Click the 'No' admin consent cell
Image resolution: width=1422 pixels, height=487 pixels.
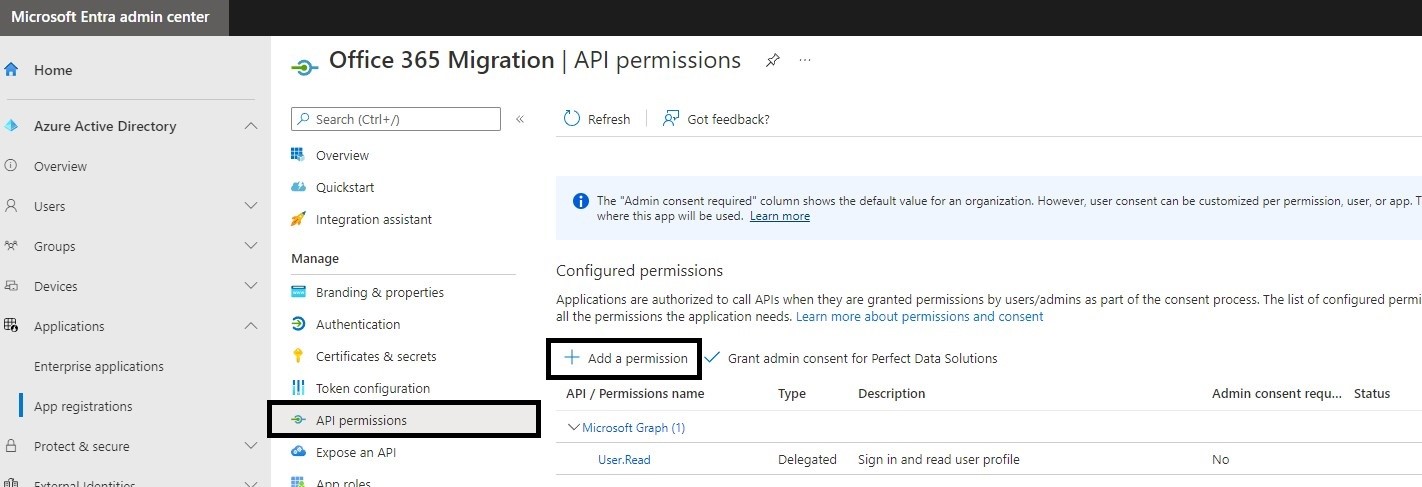point(1220,459)
